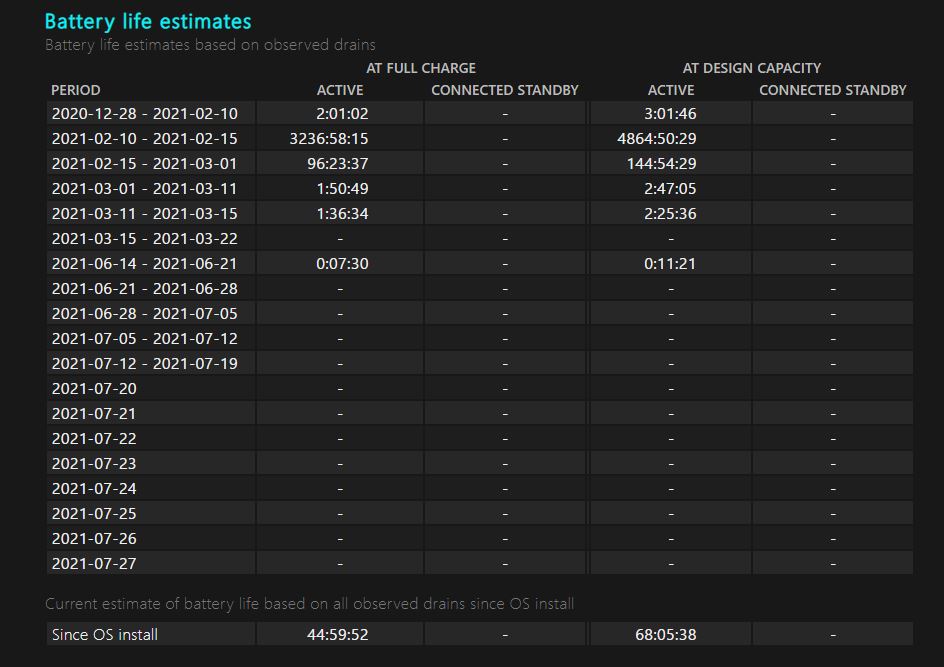The image size is (944, 667).
Task: Select the 2:01:02 active time value
Action: click(x=342, y=114)
